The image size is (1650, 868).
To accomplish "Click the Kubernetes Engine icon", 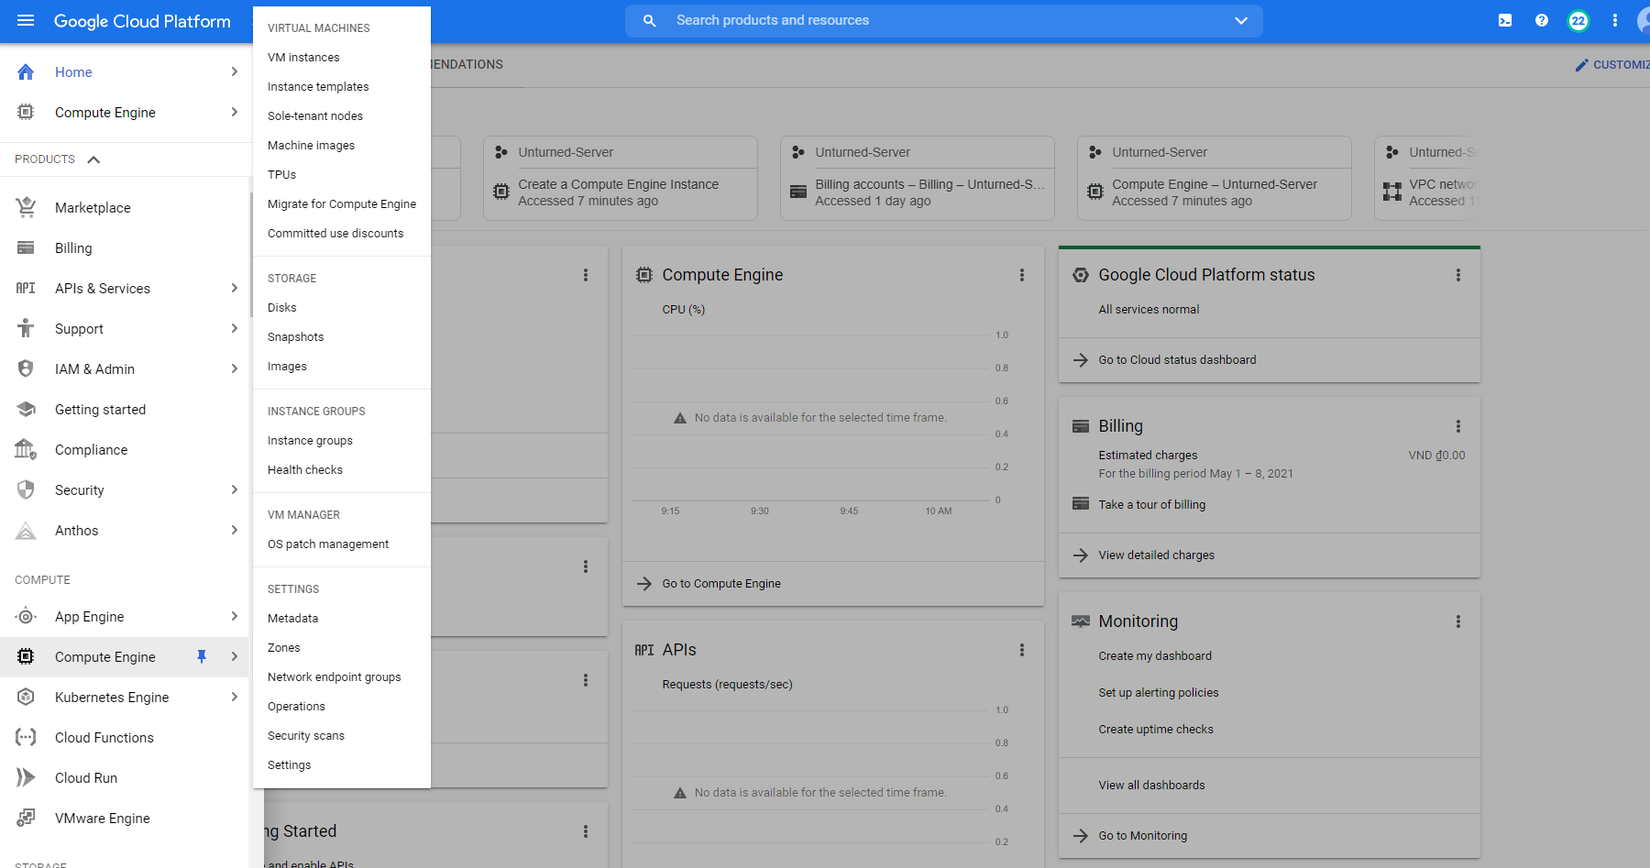I will tap(26, 697).
